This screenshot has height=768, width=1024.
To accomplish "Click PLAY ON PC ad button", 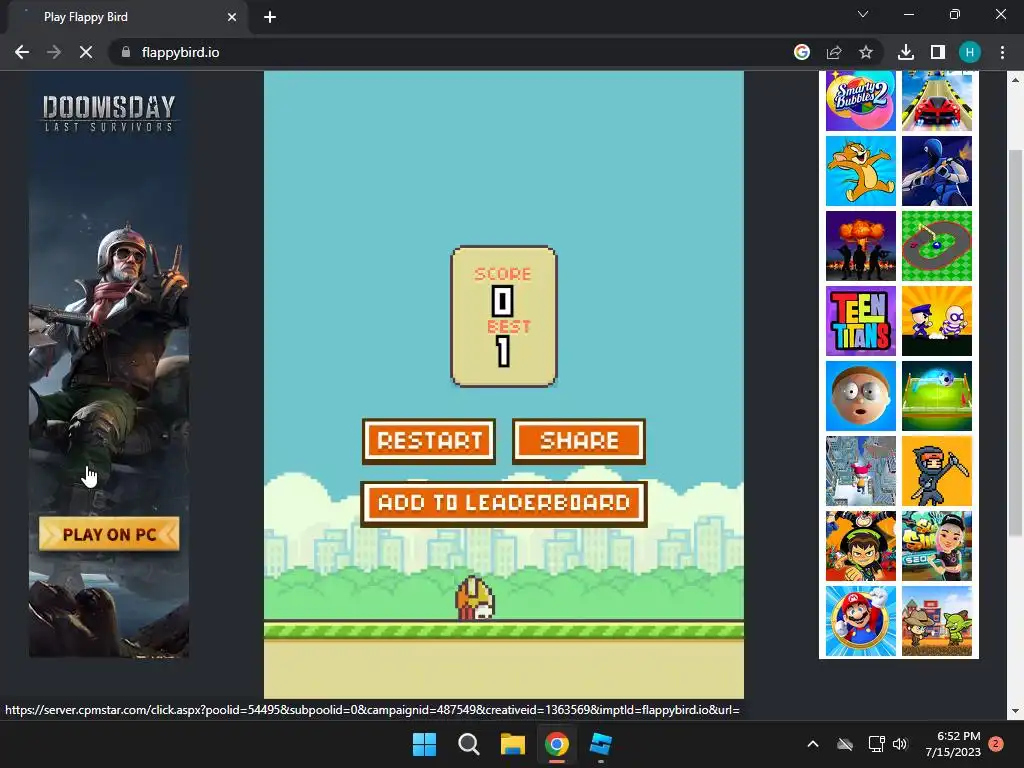I will click(109, 534).
